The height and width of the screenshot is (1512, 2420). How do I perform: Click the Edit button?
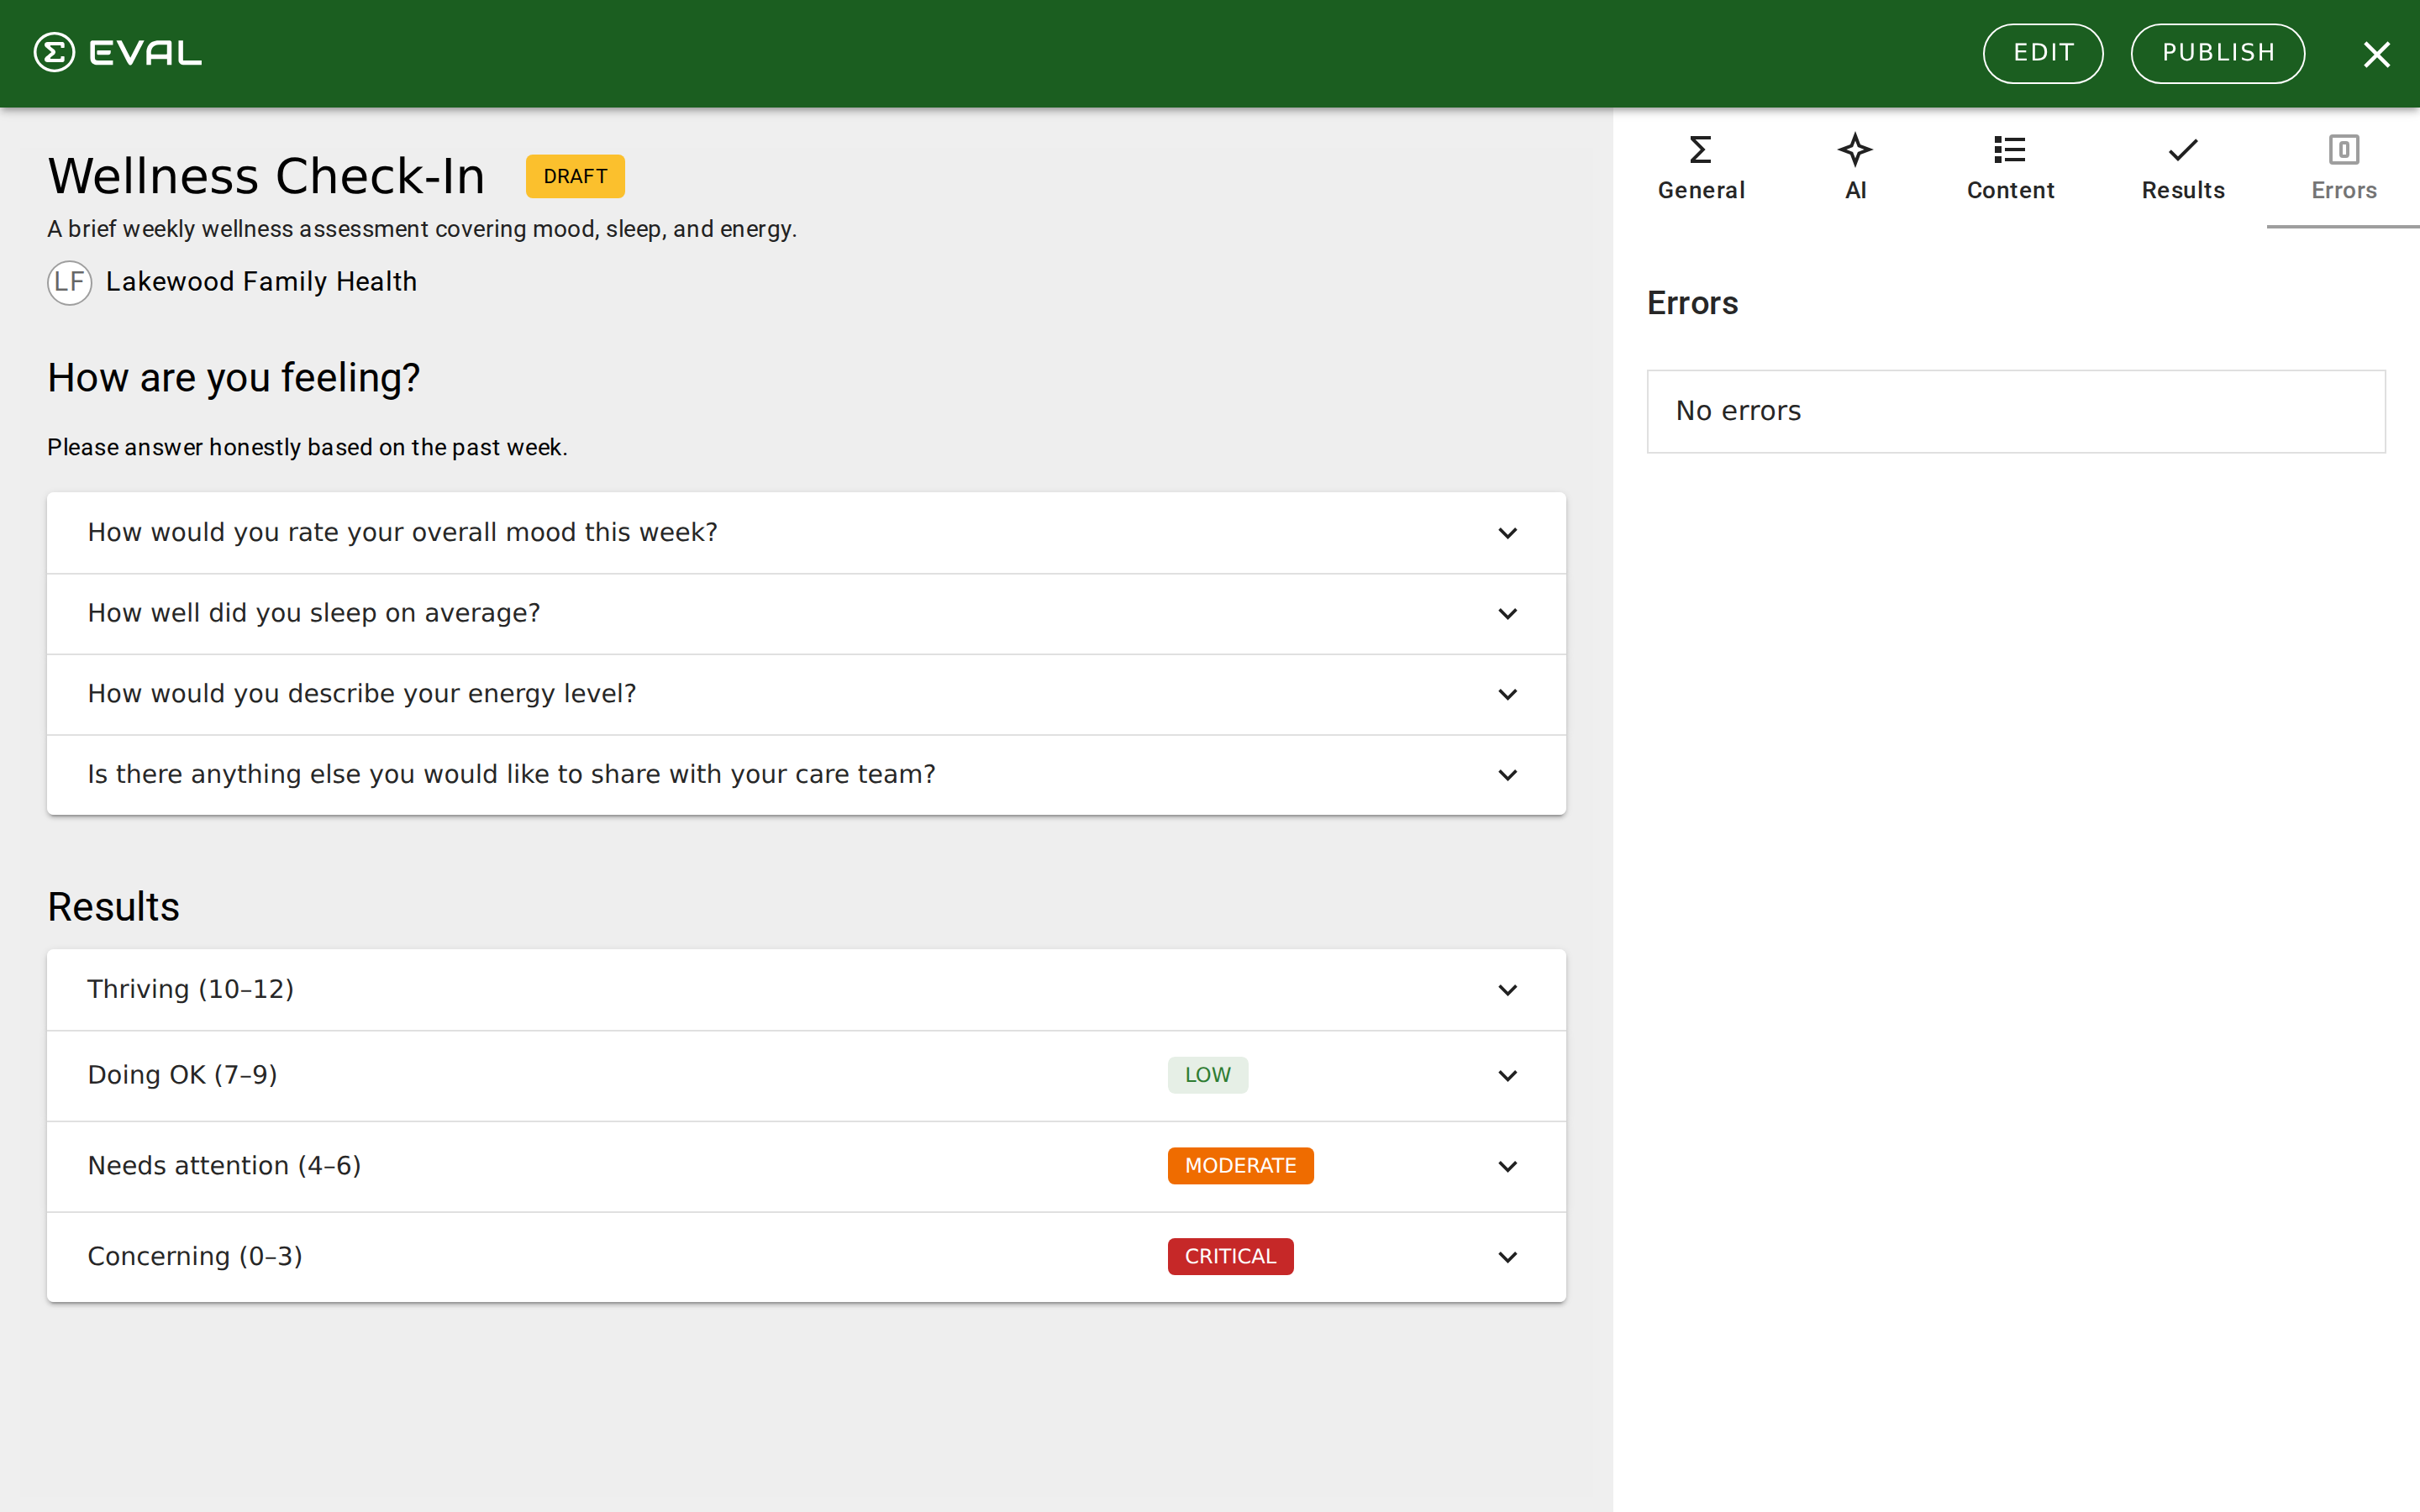[2043, 53]
